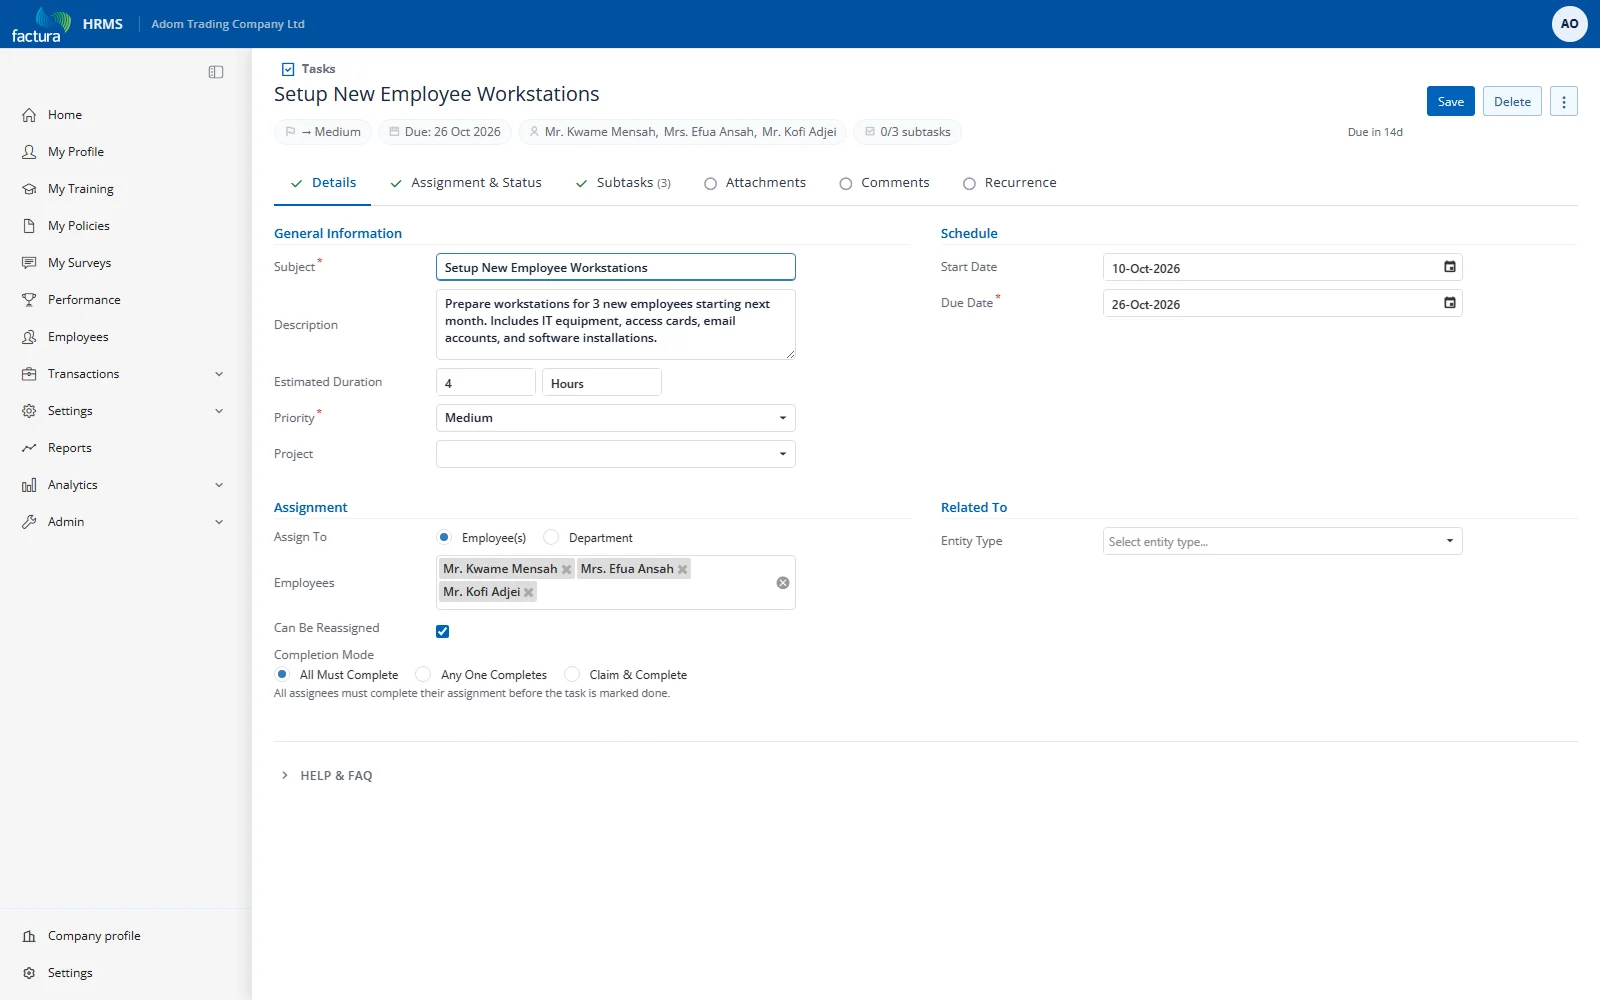Image resolution: width=1600 pixels, height=1000 pixels.
Task: Open the Employees page link
Action: [78, 337]
